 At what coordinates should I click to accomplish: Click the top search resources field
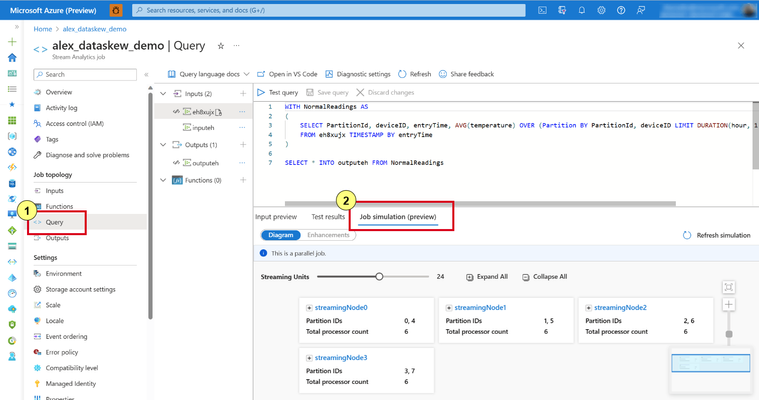tap(329, 10)
